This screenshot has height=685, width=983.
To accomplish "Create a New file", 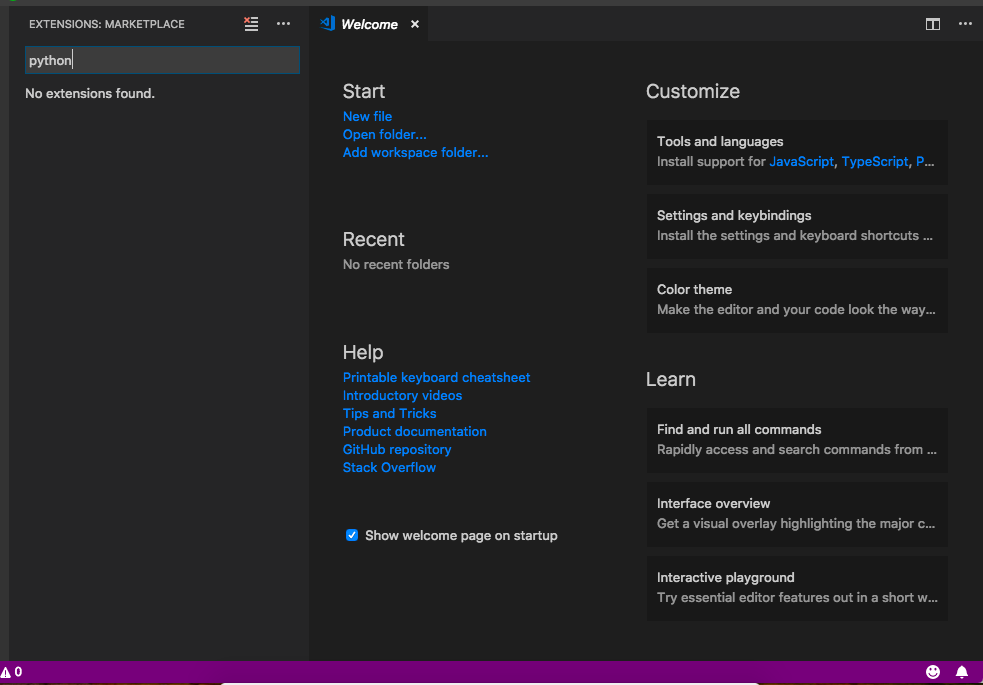I will [367, 116].
